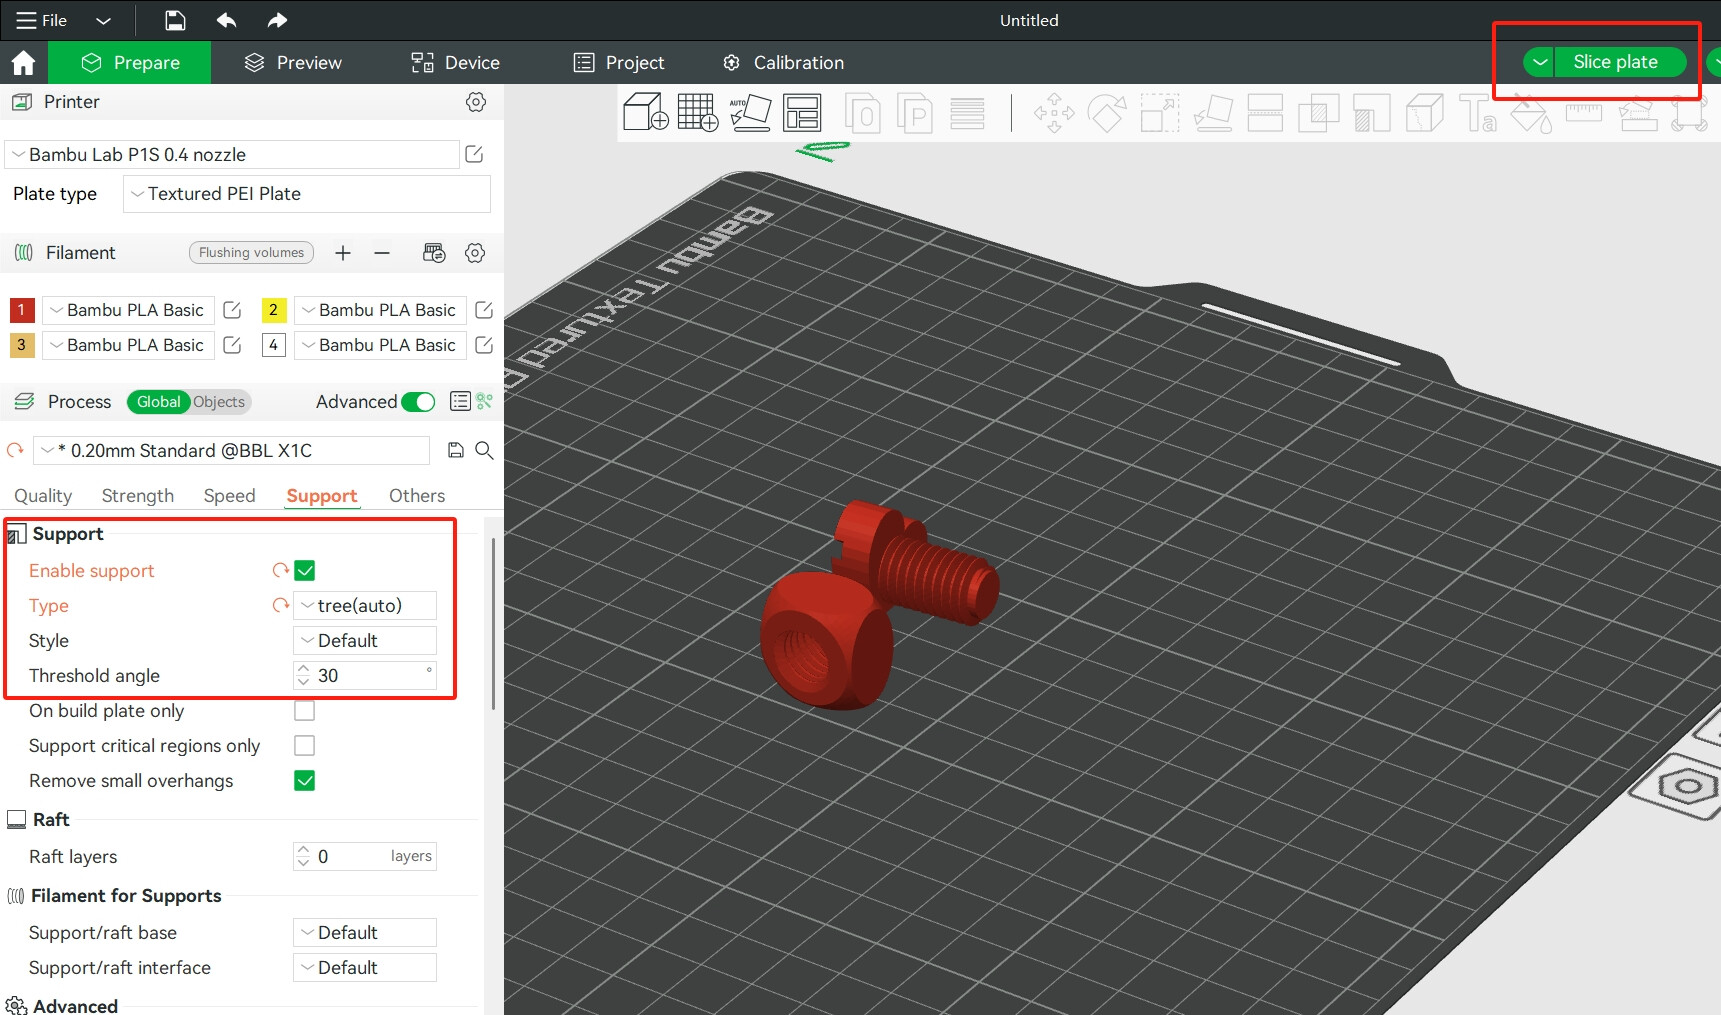
Task: Open filament settings gear
Action: pyautogui.click(x=475, y=253)
